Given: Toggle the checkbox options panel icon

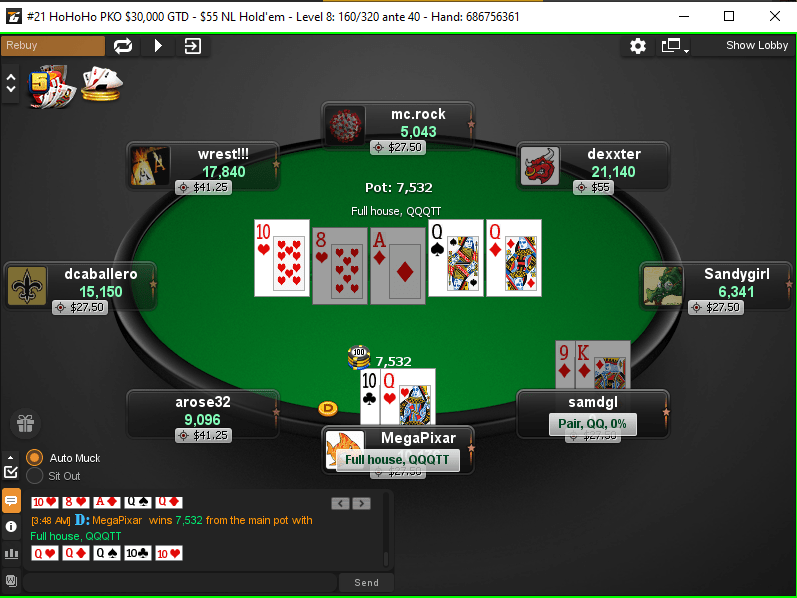Looking at the screenshot, I should pos(11,472).
